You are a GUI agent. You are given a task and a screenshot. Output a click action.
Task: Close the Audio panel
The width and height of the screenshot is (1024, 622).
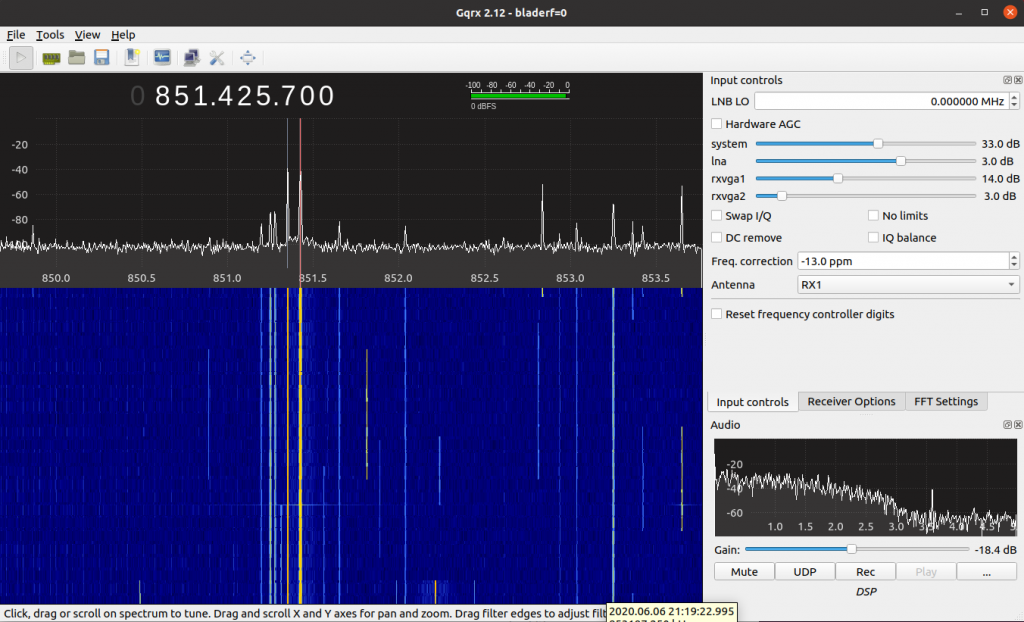point(1017,425)
